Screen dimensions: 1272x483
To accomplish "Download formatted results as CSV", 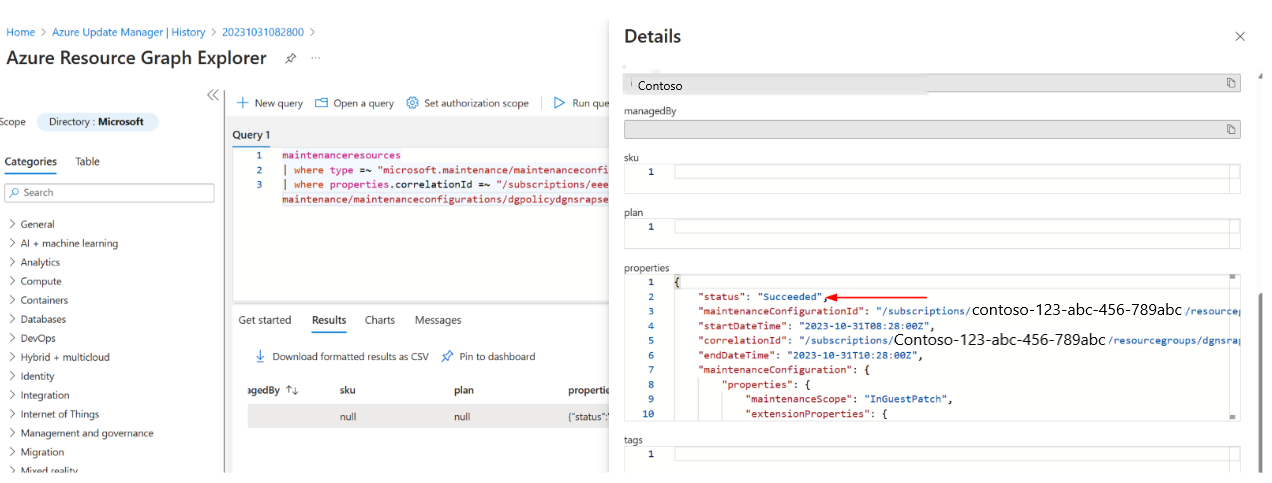I will pos(341,356).
